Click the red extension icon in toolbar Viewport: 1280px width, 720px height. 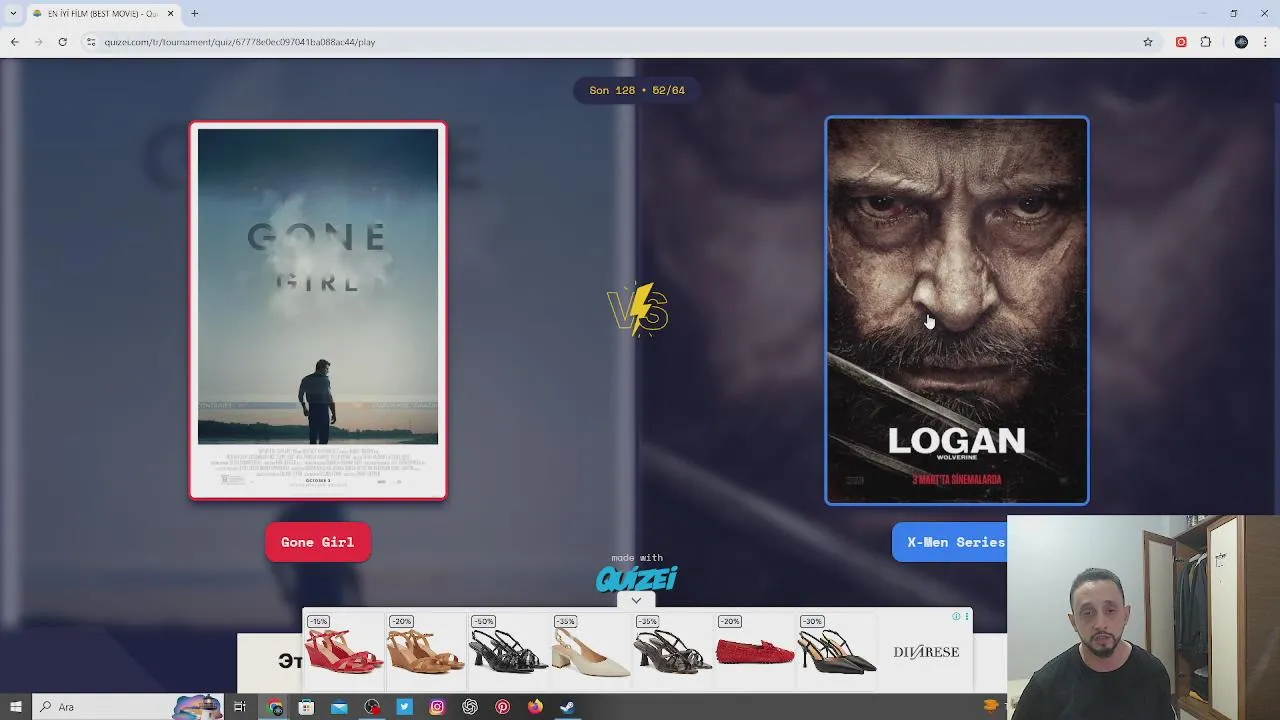pos(1181,42)
